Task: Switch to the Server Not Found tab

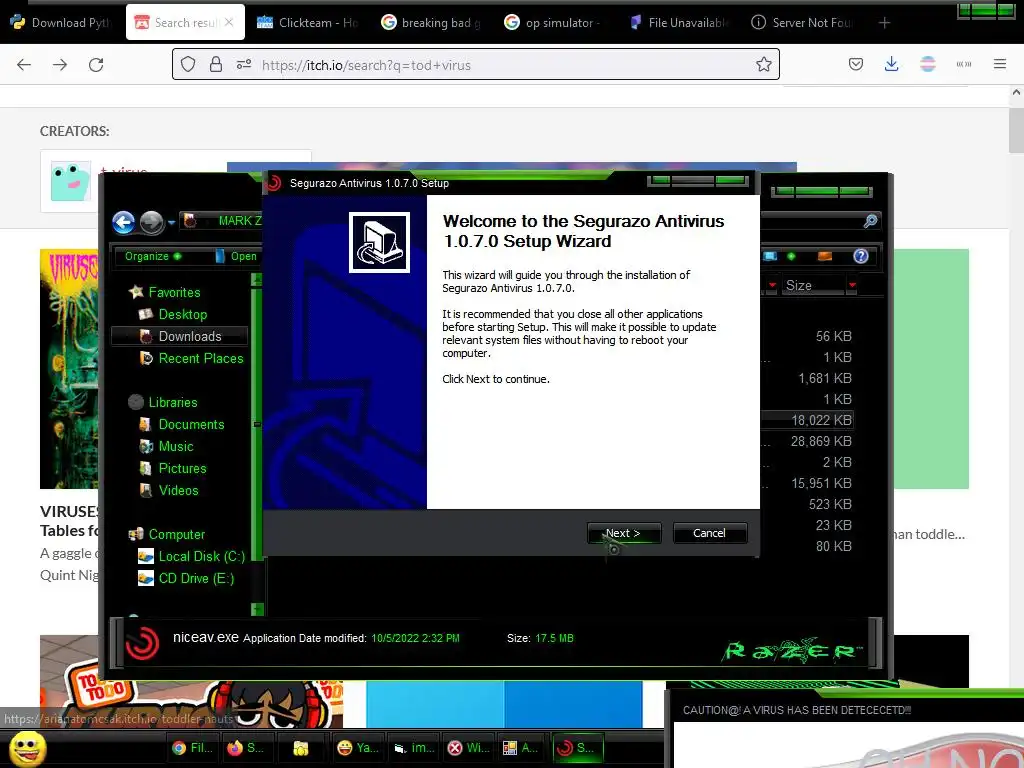Action: [802, 22]
